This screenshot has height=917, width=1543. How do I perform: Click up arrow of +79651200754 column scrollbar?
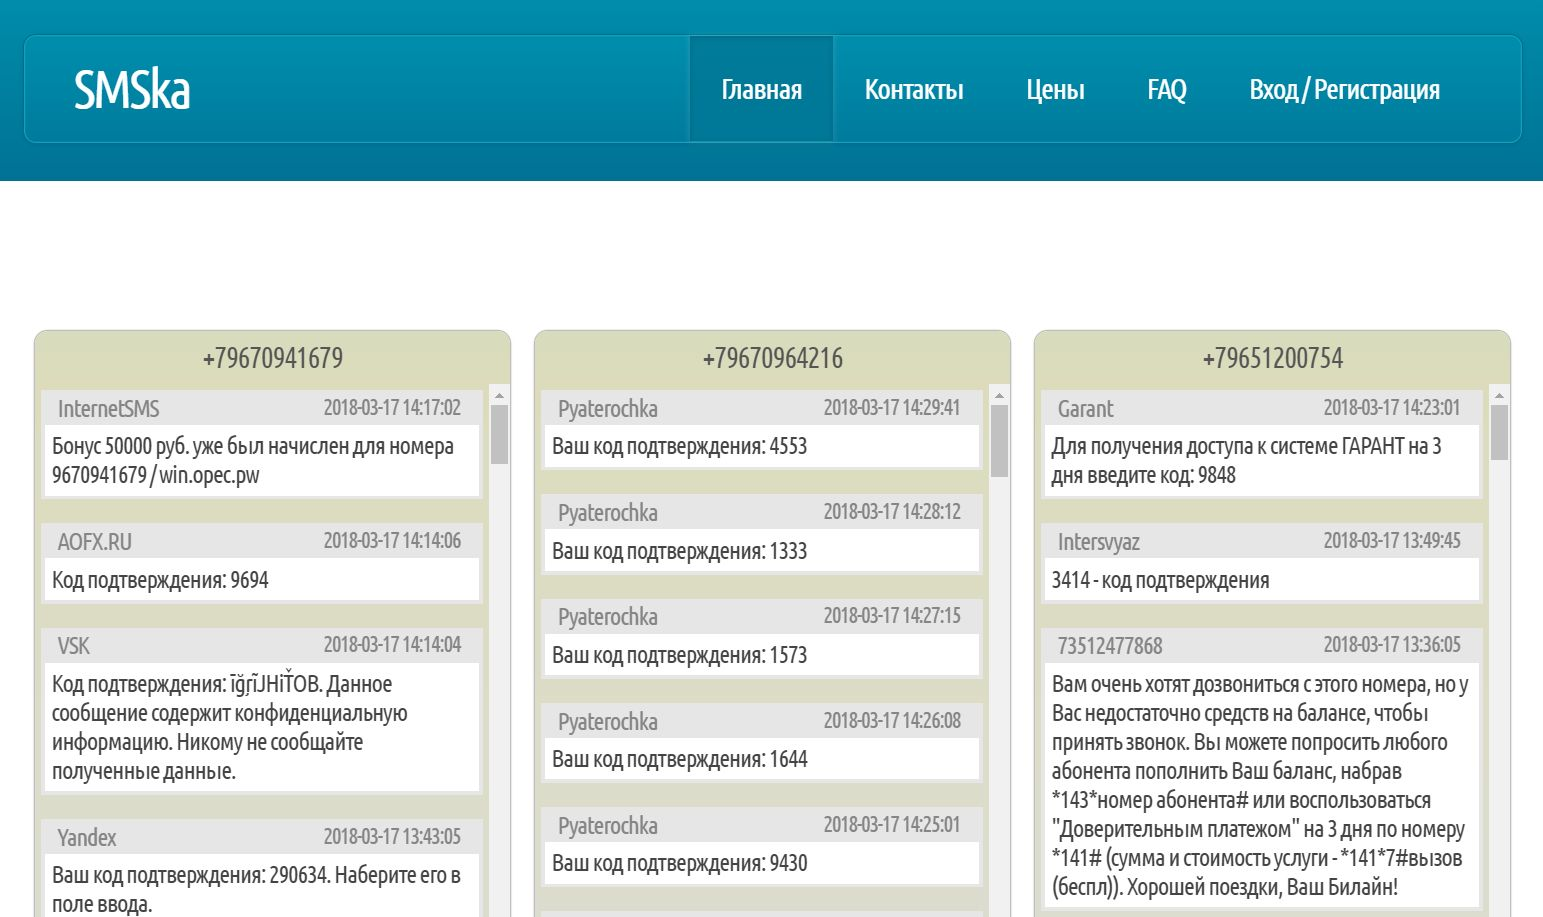1499,396
